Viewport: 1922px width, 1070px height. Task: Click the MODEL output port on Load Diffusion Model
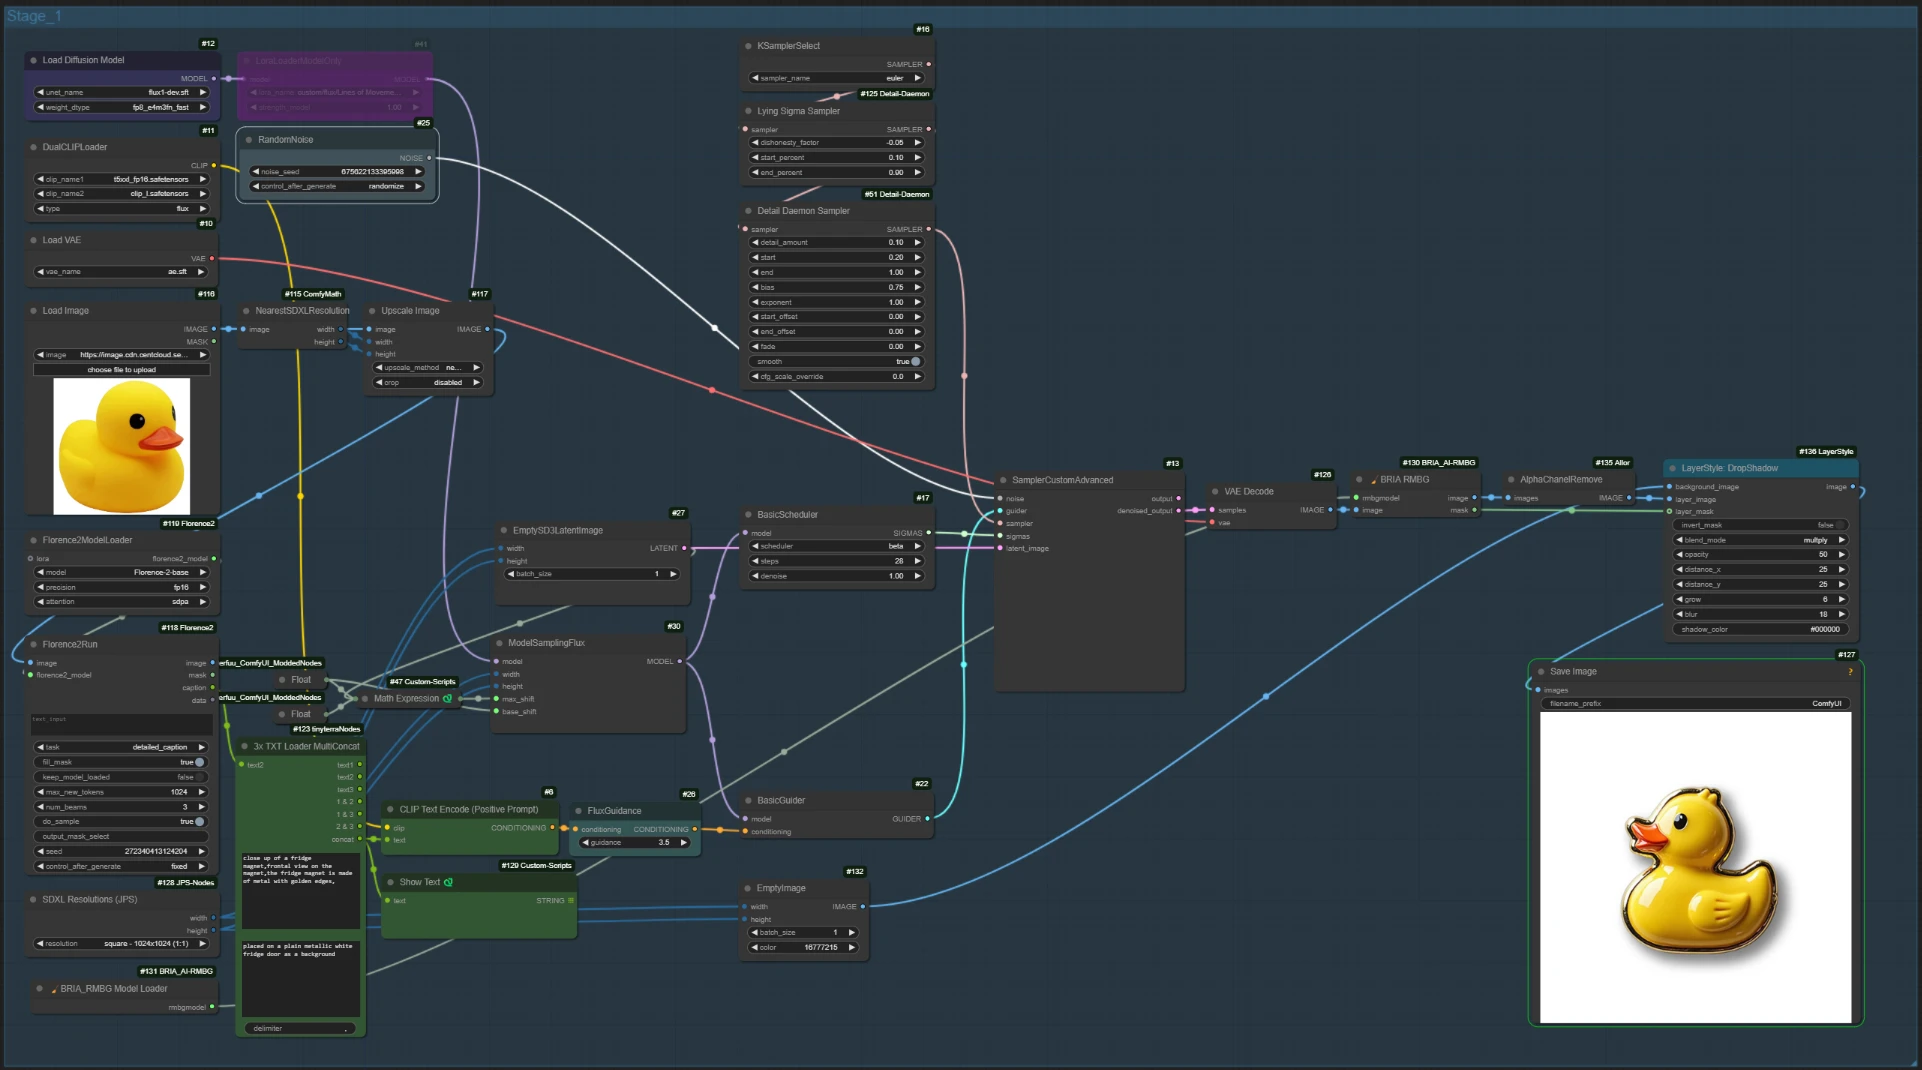click(213, 78)
